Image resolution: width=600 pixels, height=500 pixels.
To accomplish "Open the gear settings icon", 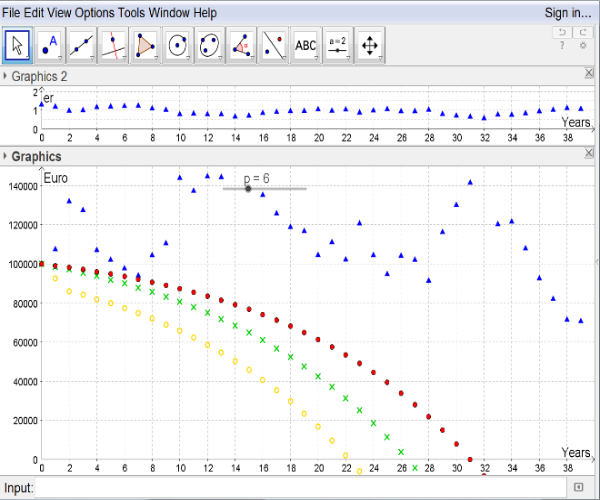I will 583,46.
